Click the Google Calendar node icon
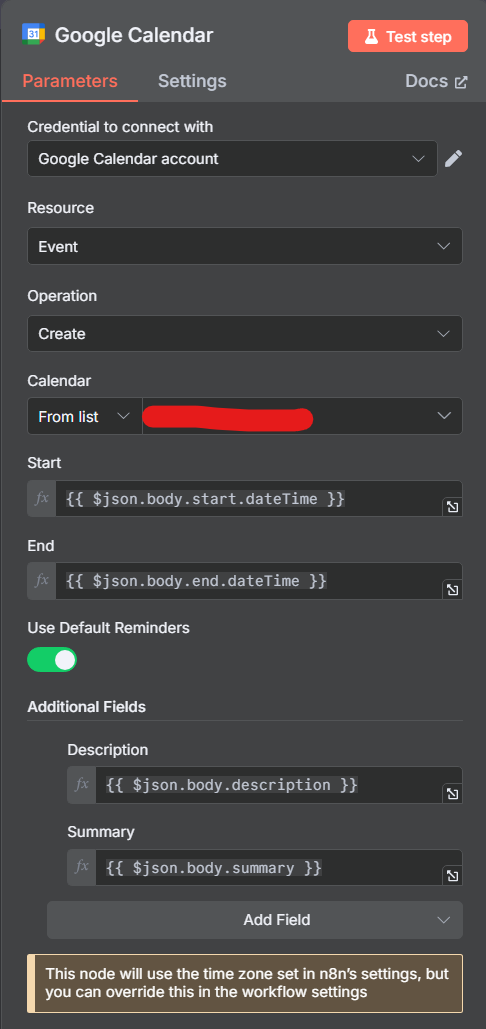The height and width of the screenshot is (1029, 486). 33,35
